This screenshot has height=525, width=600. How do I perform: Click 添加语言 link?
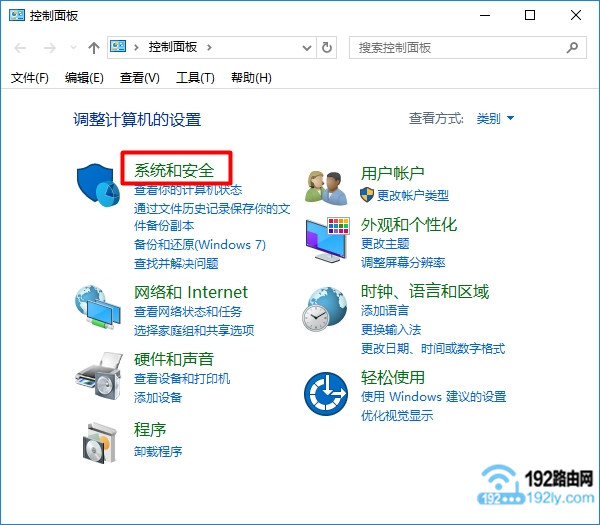(385, 310)
